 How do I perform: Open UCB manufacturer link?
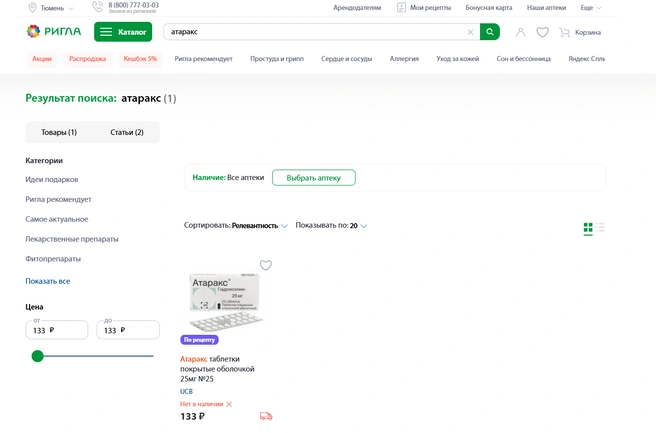click(x=186, y=391)
